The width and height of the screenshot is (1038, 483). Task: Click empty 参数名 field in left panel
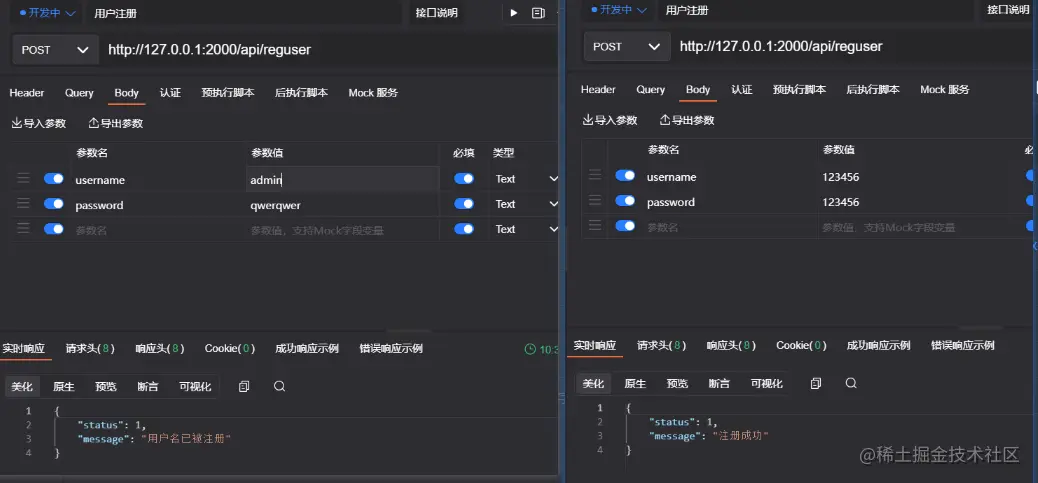159,230
